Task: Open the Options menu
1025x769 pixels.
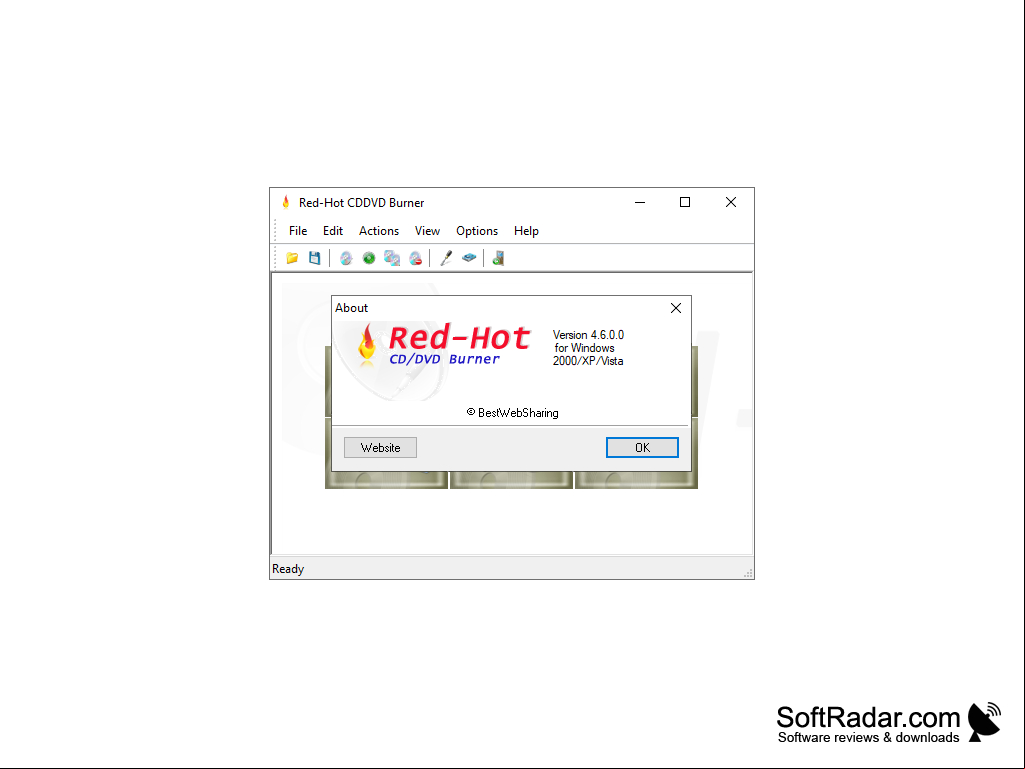Action: (x=477, y=231)
